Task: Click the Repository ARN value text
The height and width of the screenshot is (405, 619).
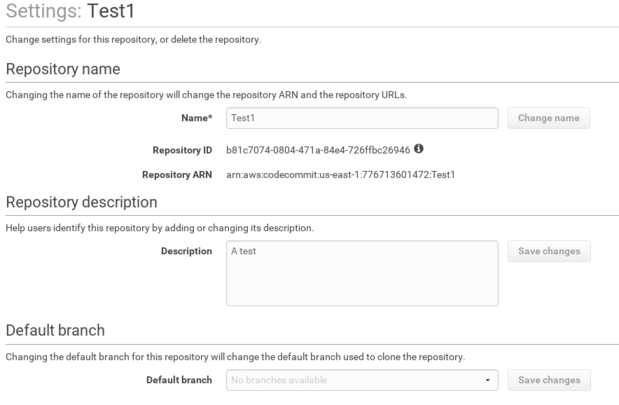Action: pyautogui.click(x=341, y=175)
